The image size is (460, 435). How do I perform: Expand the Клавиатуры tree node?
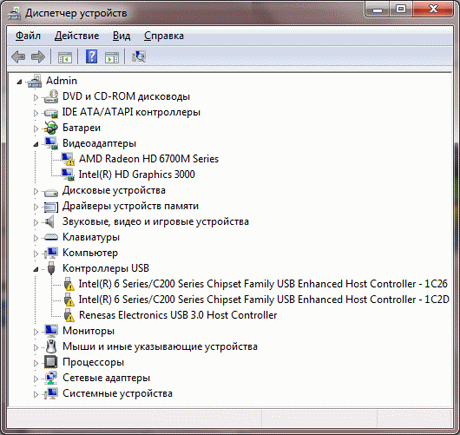36,238
